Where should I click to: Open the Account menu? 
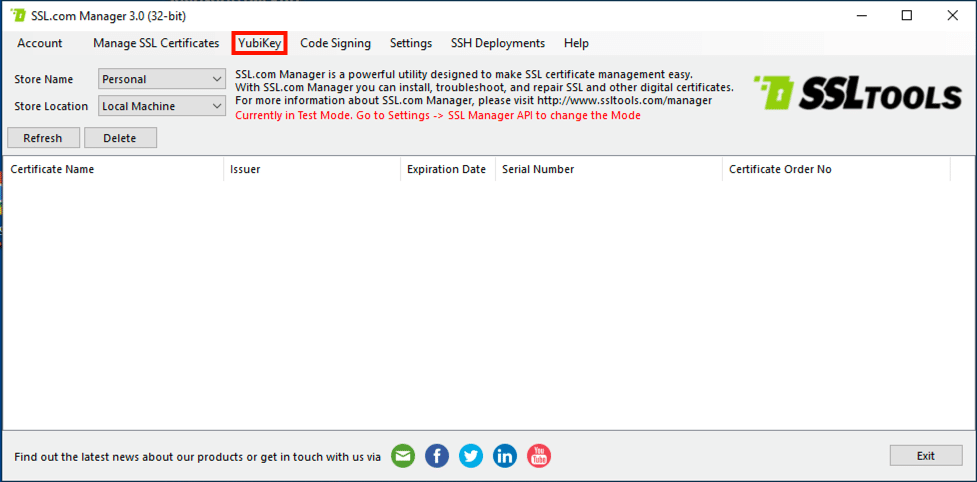(40, 43)
